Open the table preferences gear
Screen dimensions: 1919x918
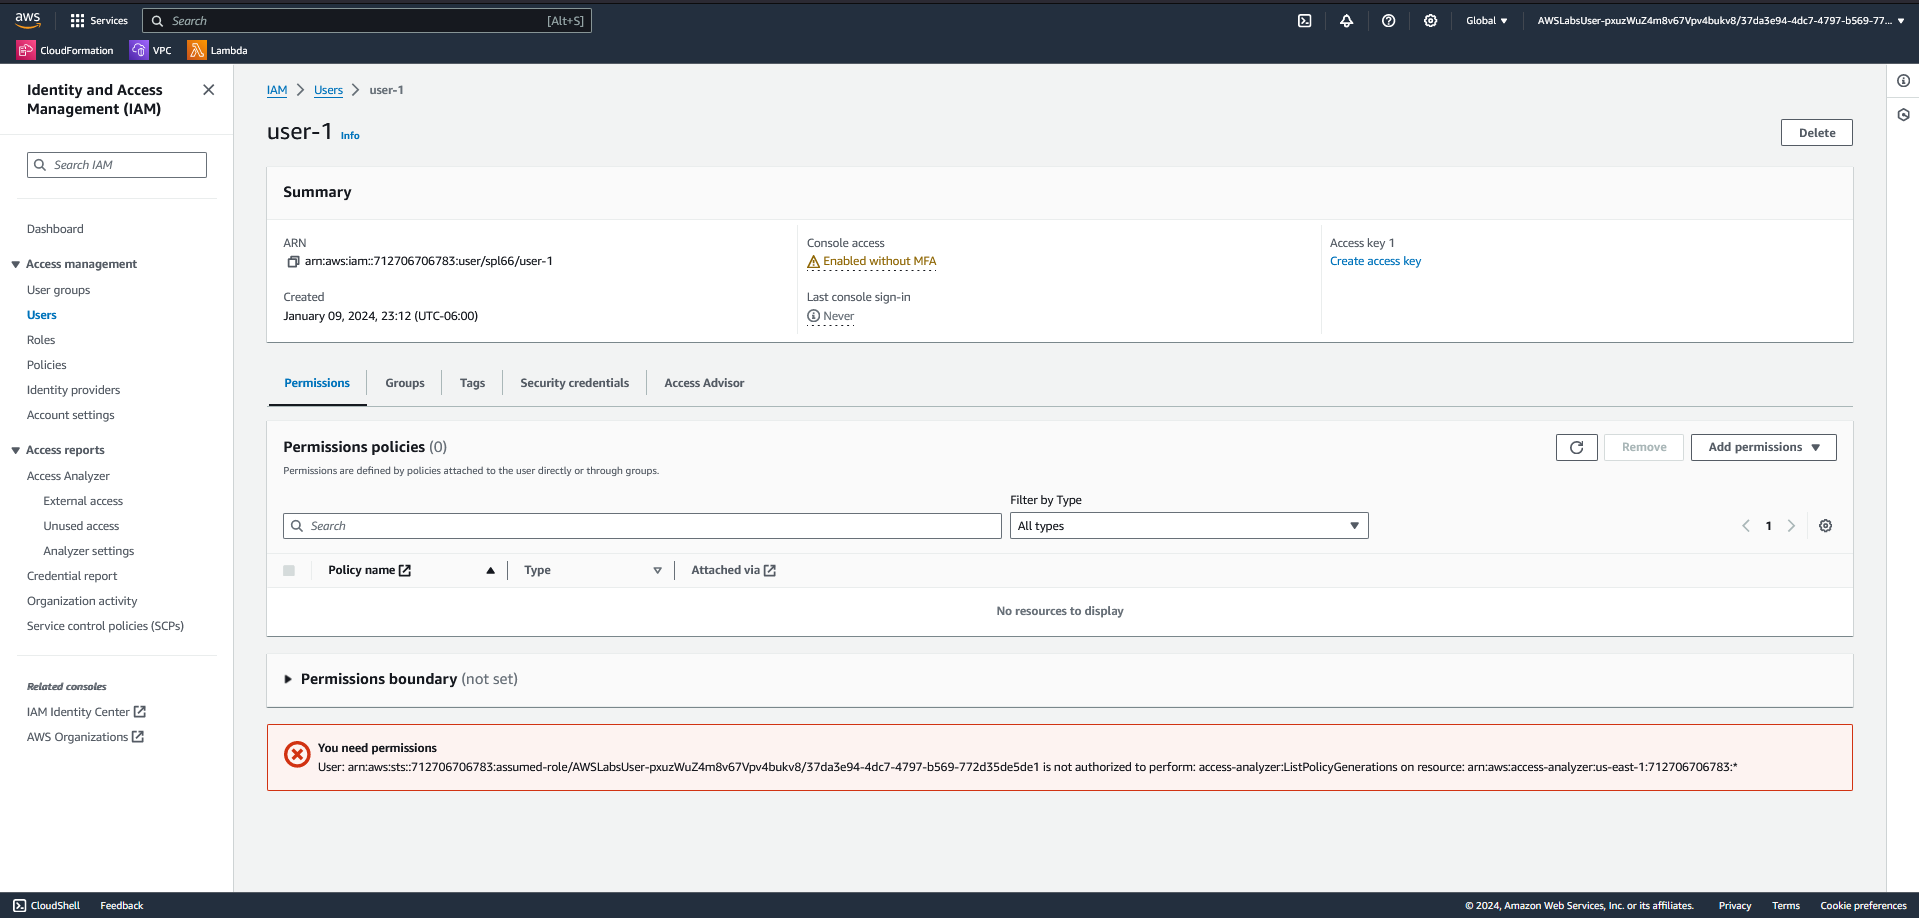[1825, 525]
